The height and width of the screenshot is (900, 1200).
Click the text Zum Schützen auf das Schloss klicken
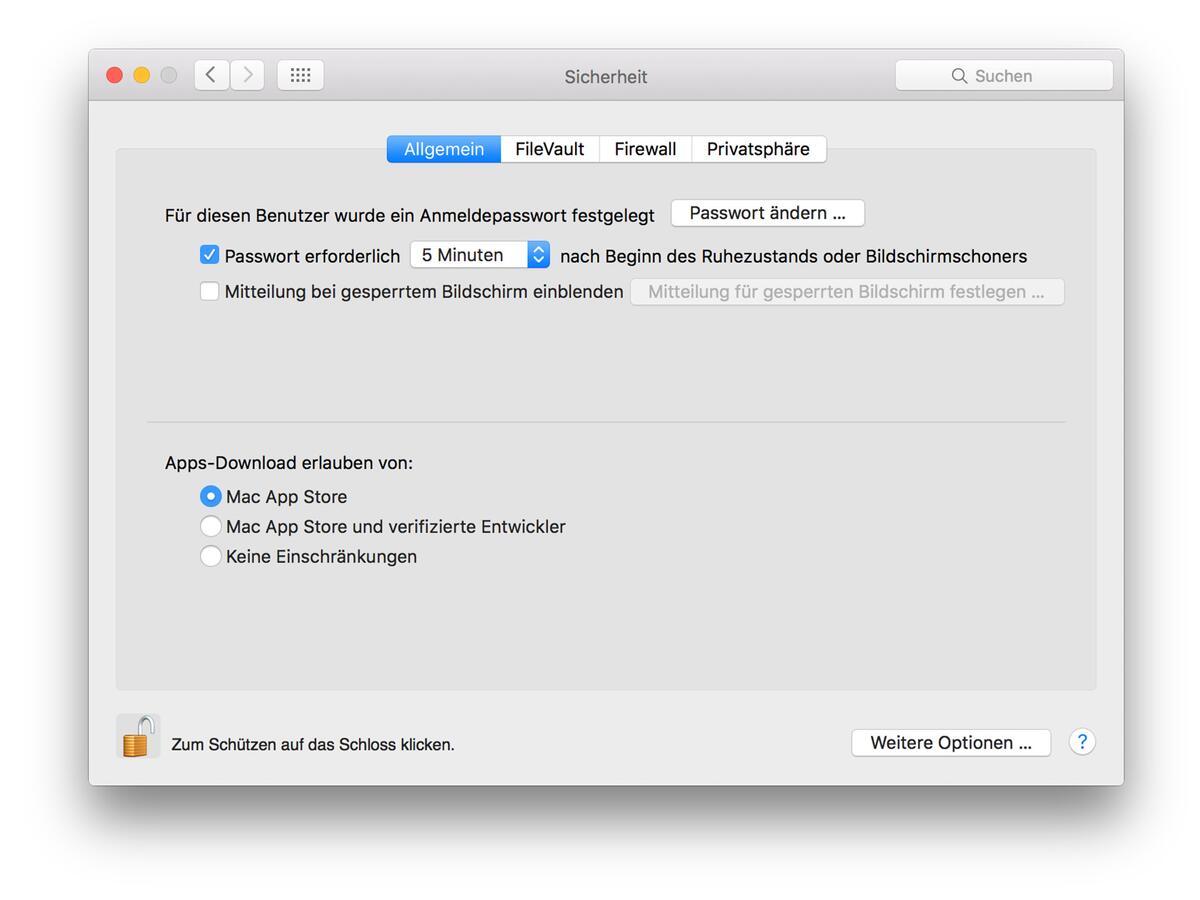(x=313, y=745)
